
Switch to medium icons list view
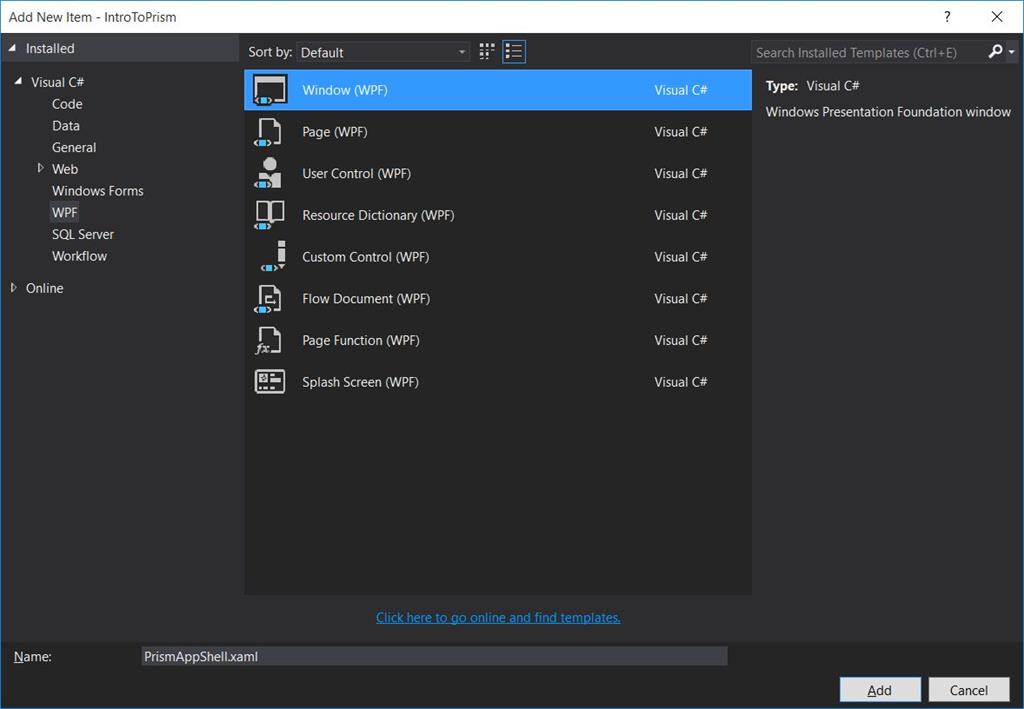[x=514, y=52]
